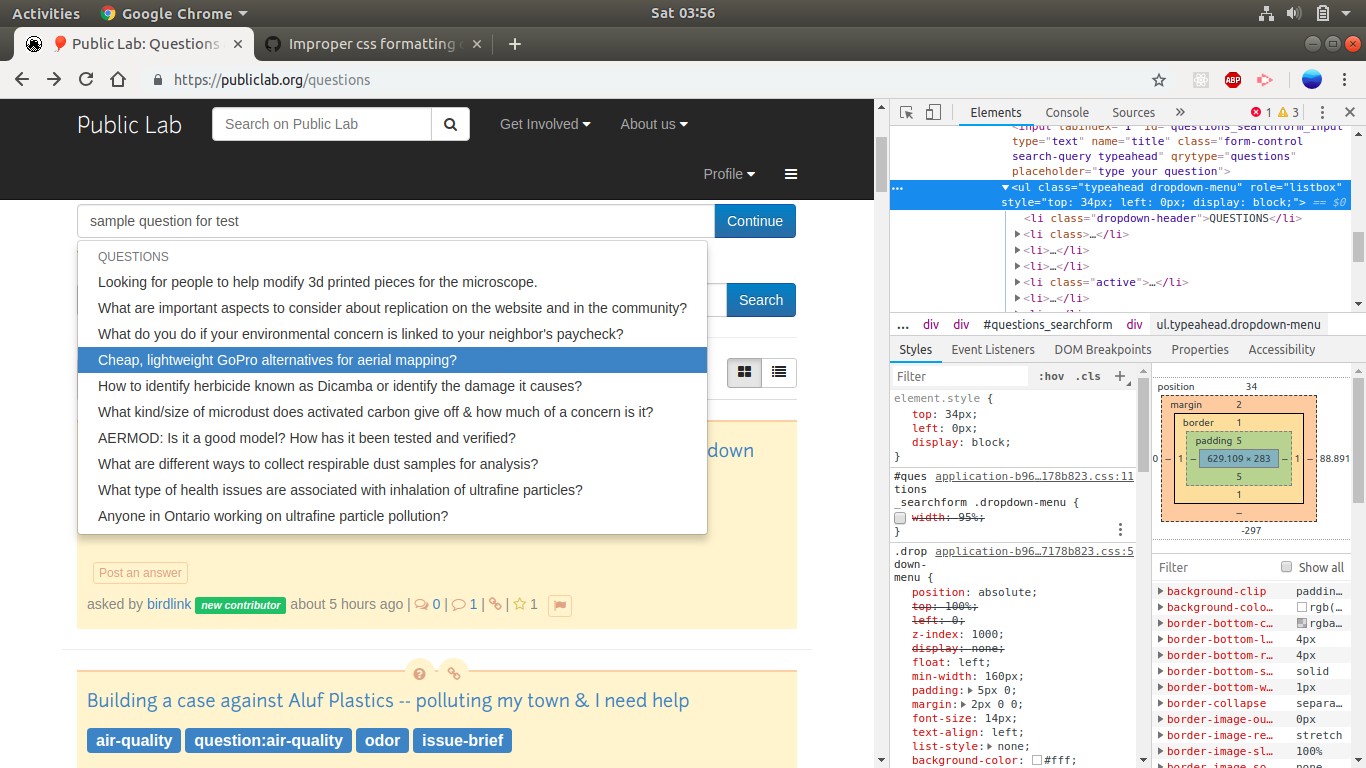Uncheck the background-color property checkbox

pyautogui.click(x=1039, y=759)
